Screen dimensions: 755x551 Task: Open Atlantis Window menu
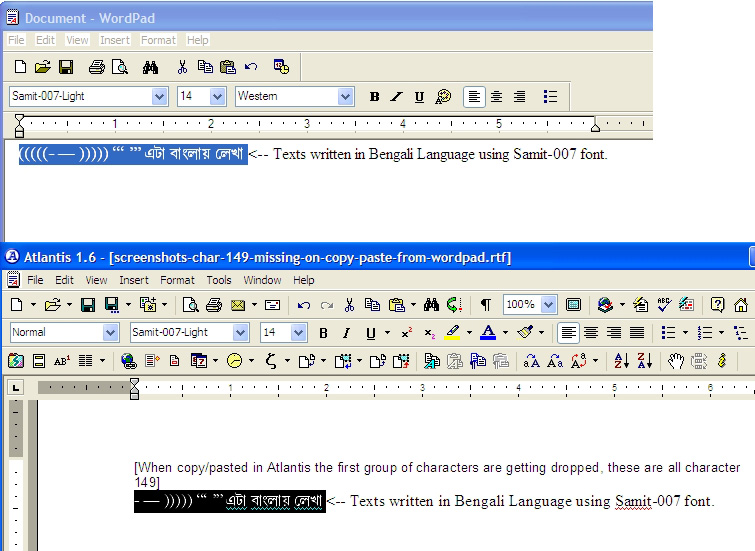pyautogui.click(x=262, y=280)
